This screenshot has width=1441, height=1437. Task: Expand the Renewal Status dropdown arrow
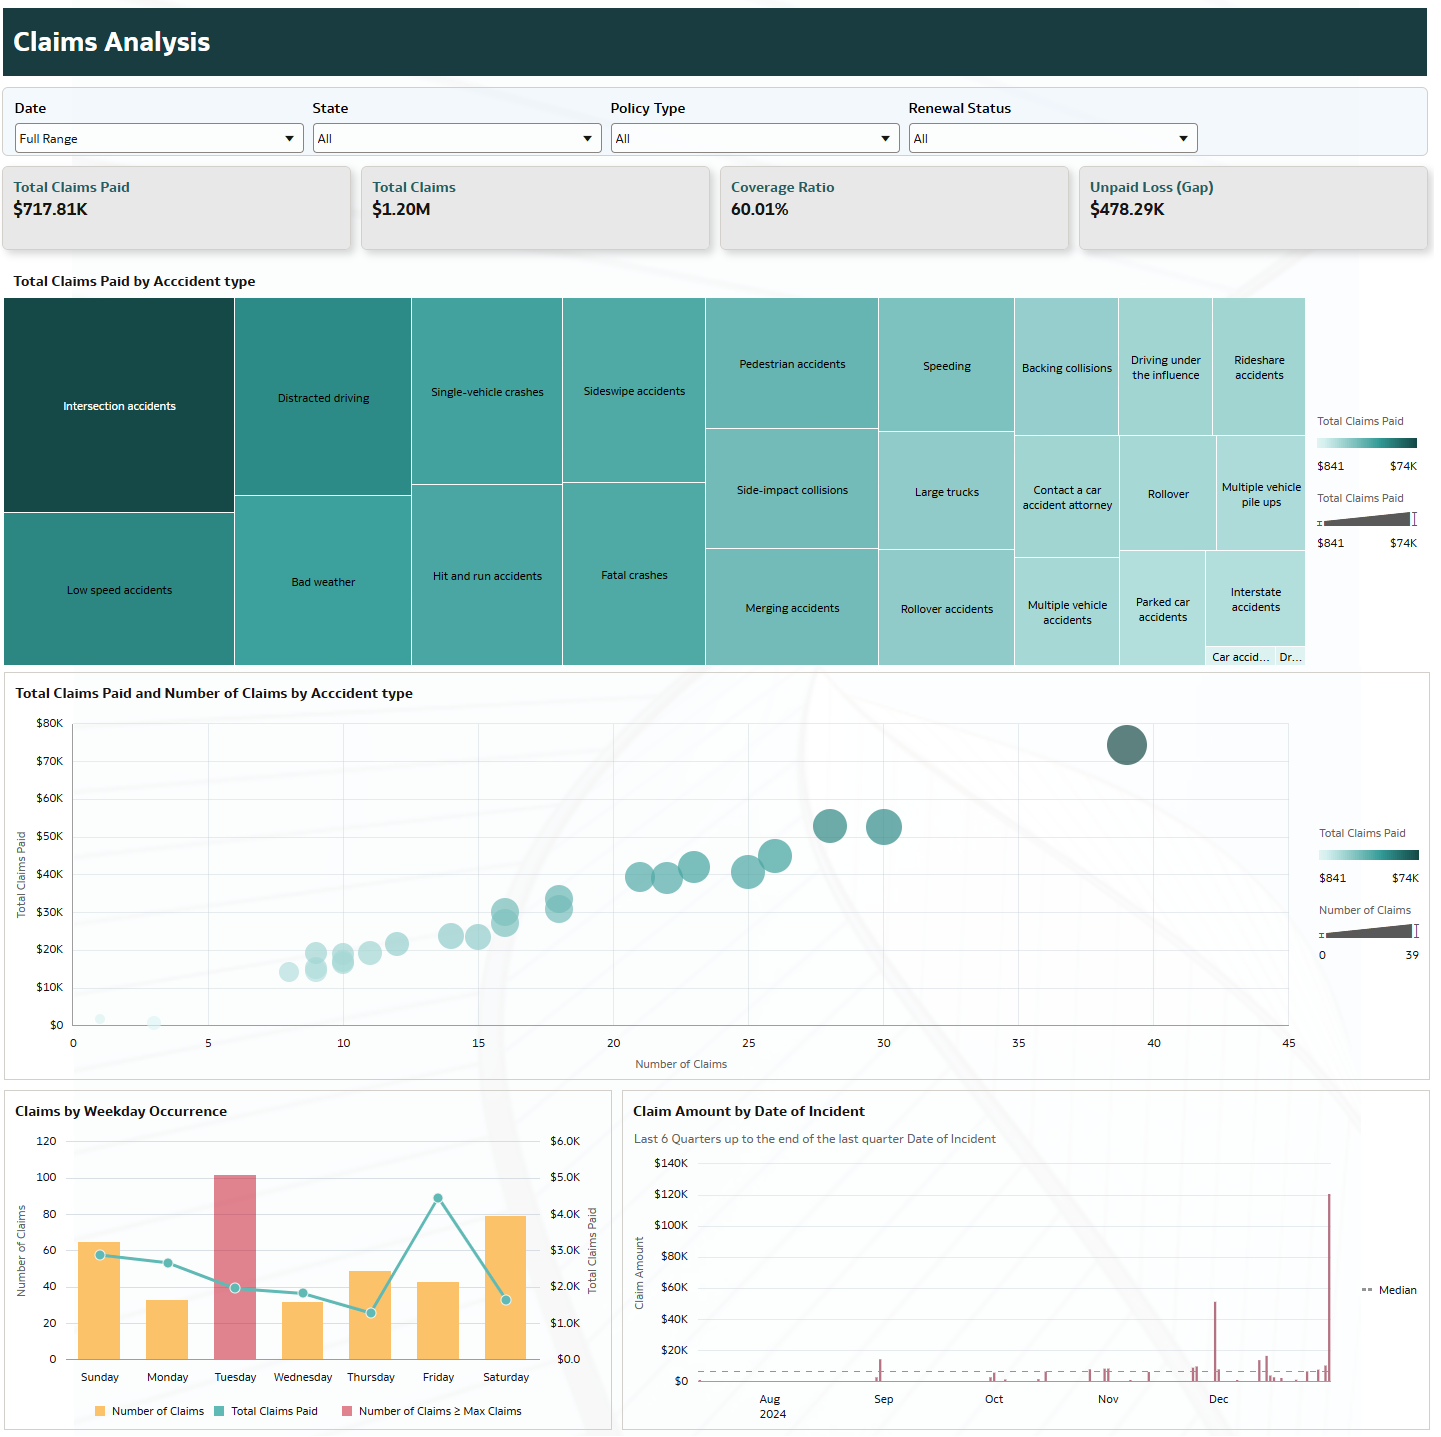1183,138
